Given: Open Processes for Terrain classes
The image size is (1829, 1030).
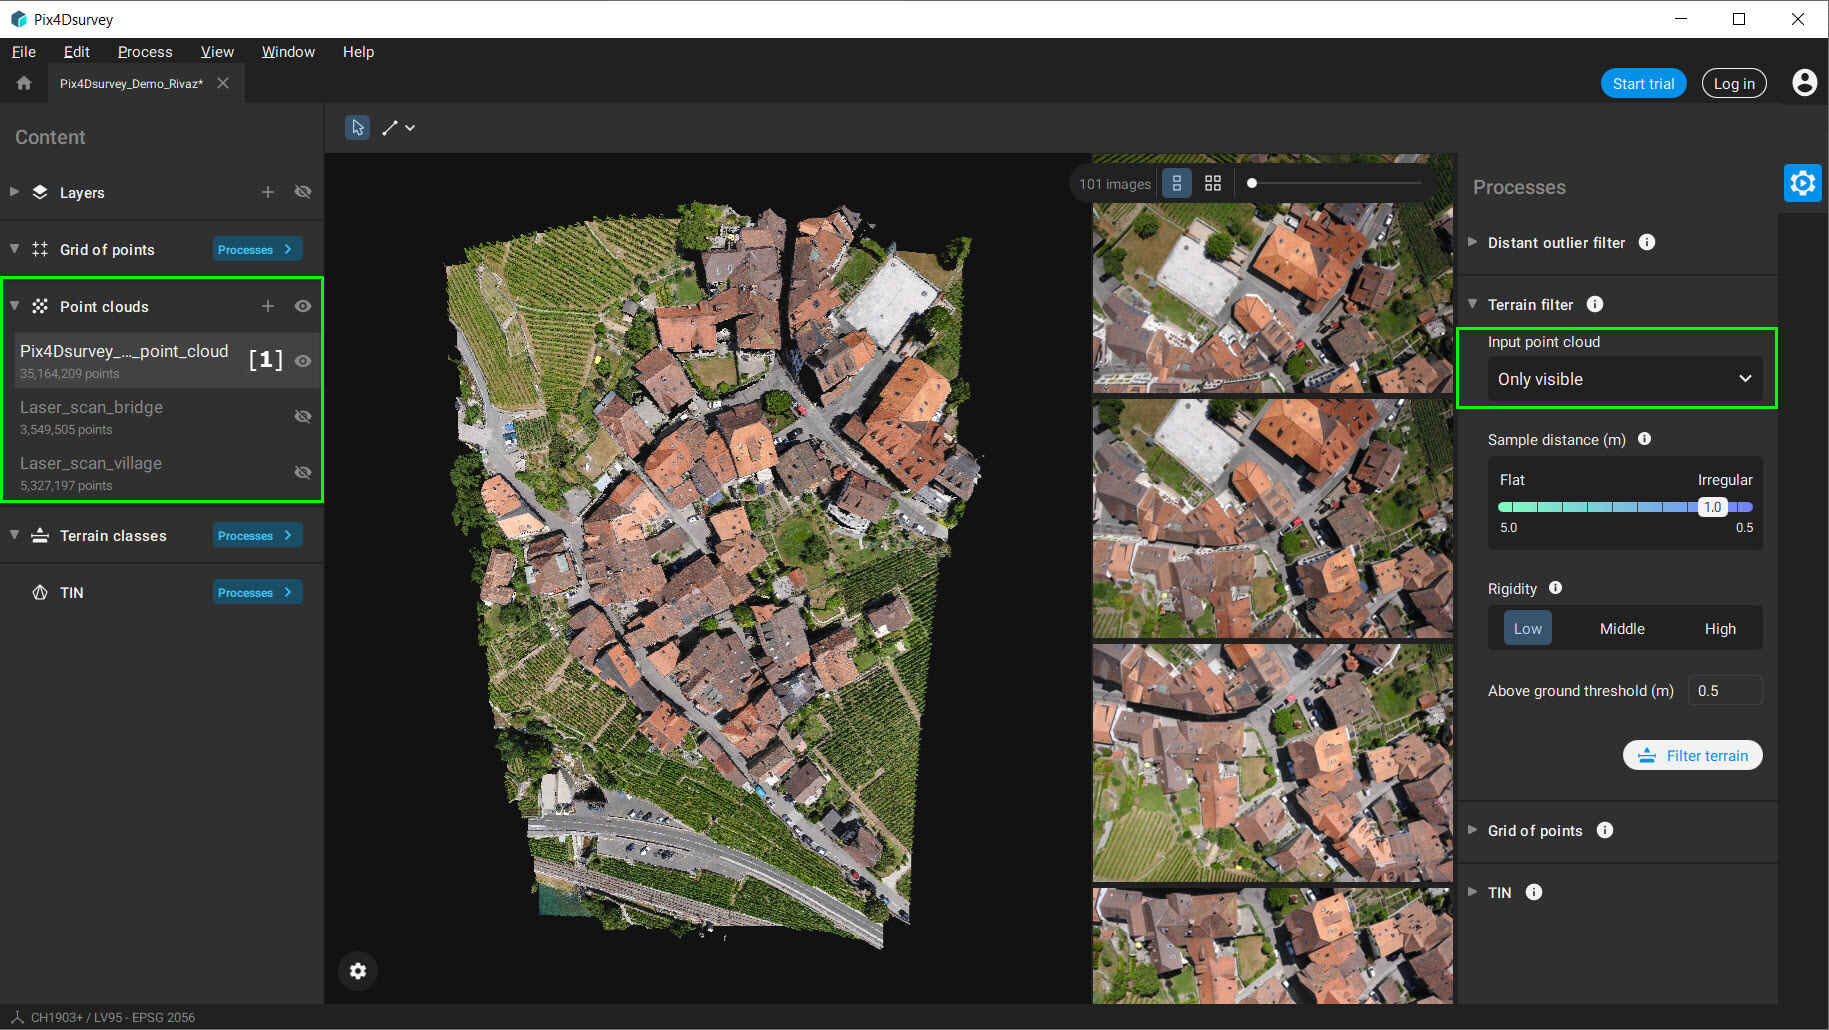Looking at the screenshot, I should (x=257, y=535).
